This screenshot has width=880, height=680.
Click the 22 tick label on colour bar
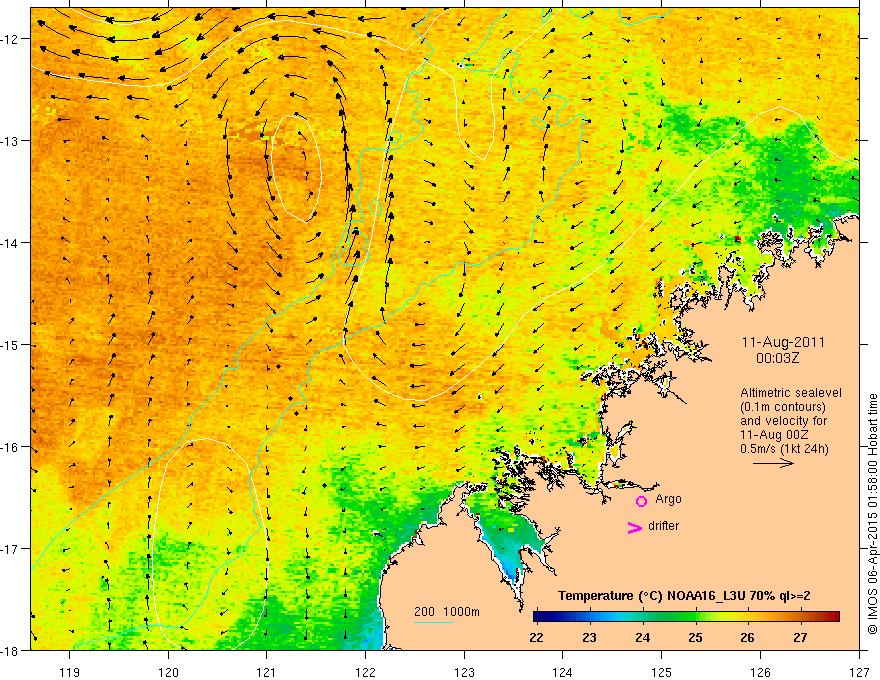click(x=536, y=637)
